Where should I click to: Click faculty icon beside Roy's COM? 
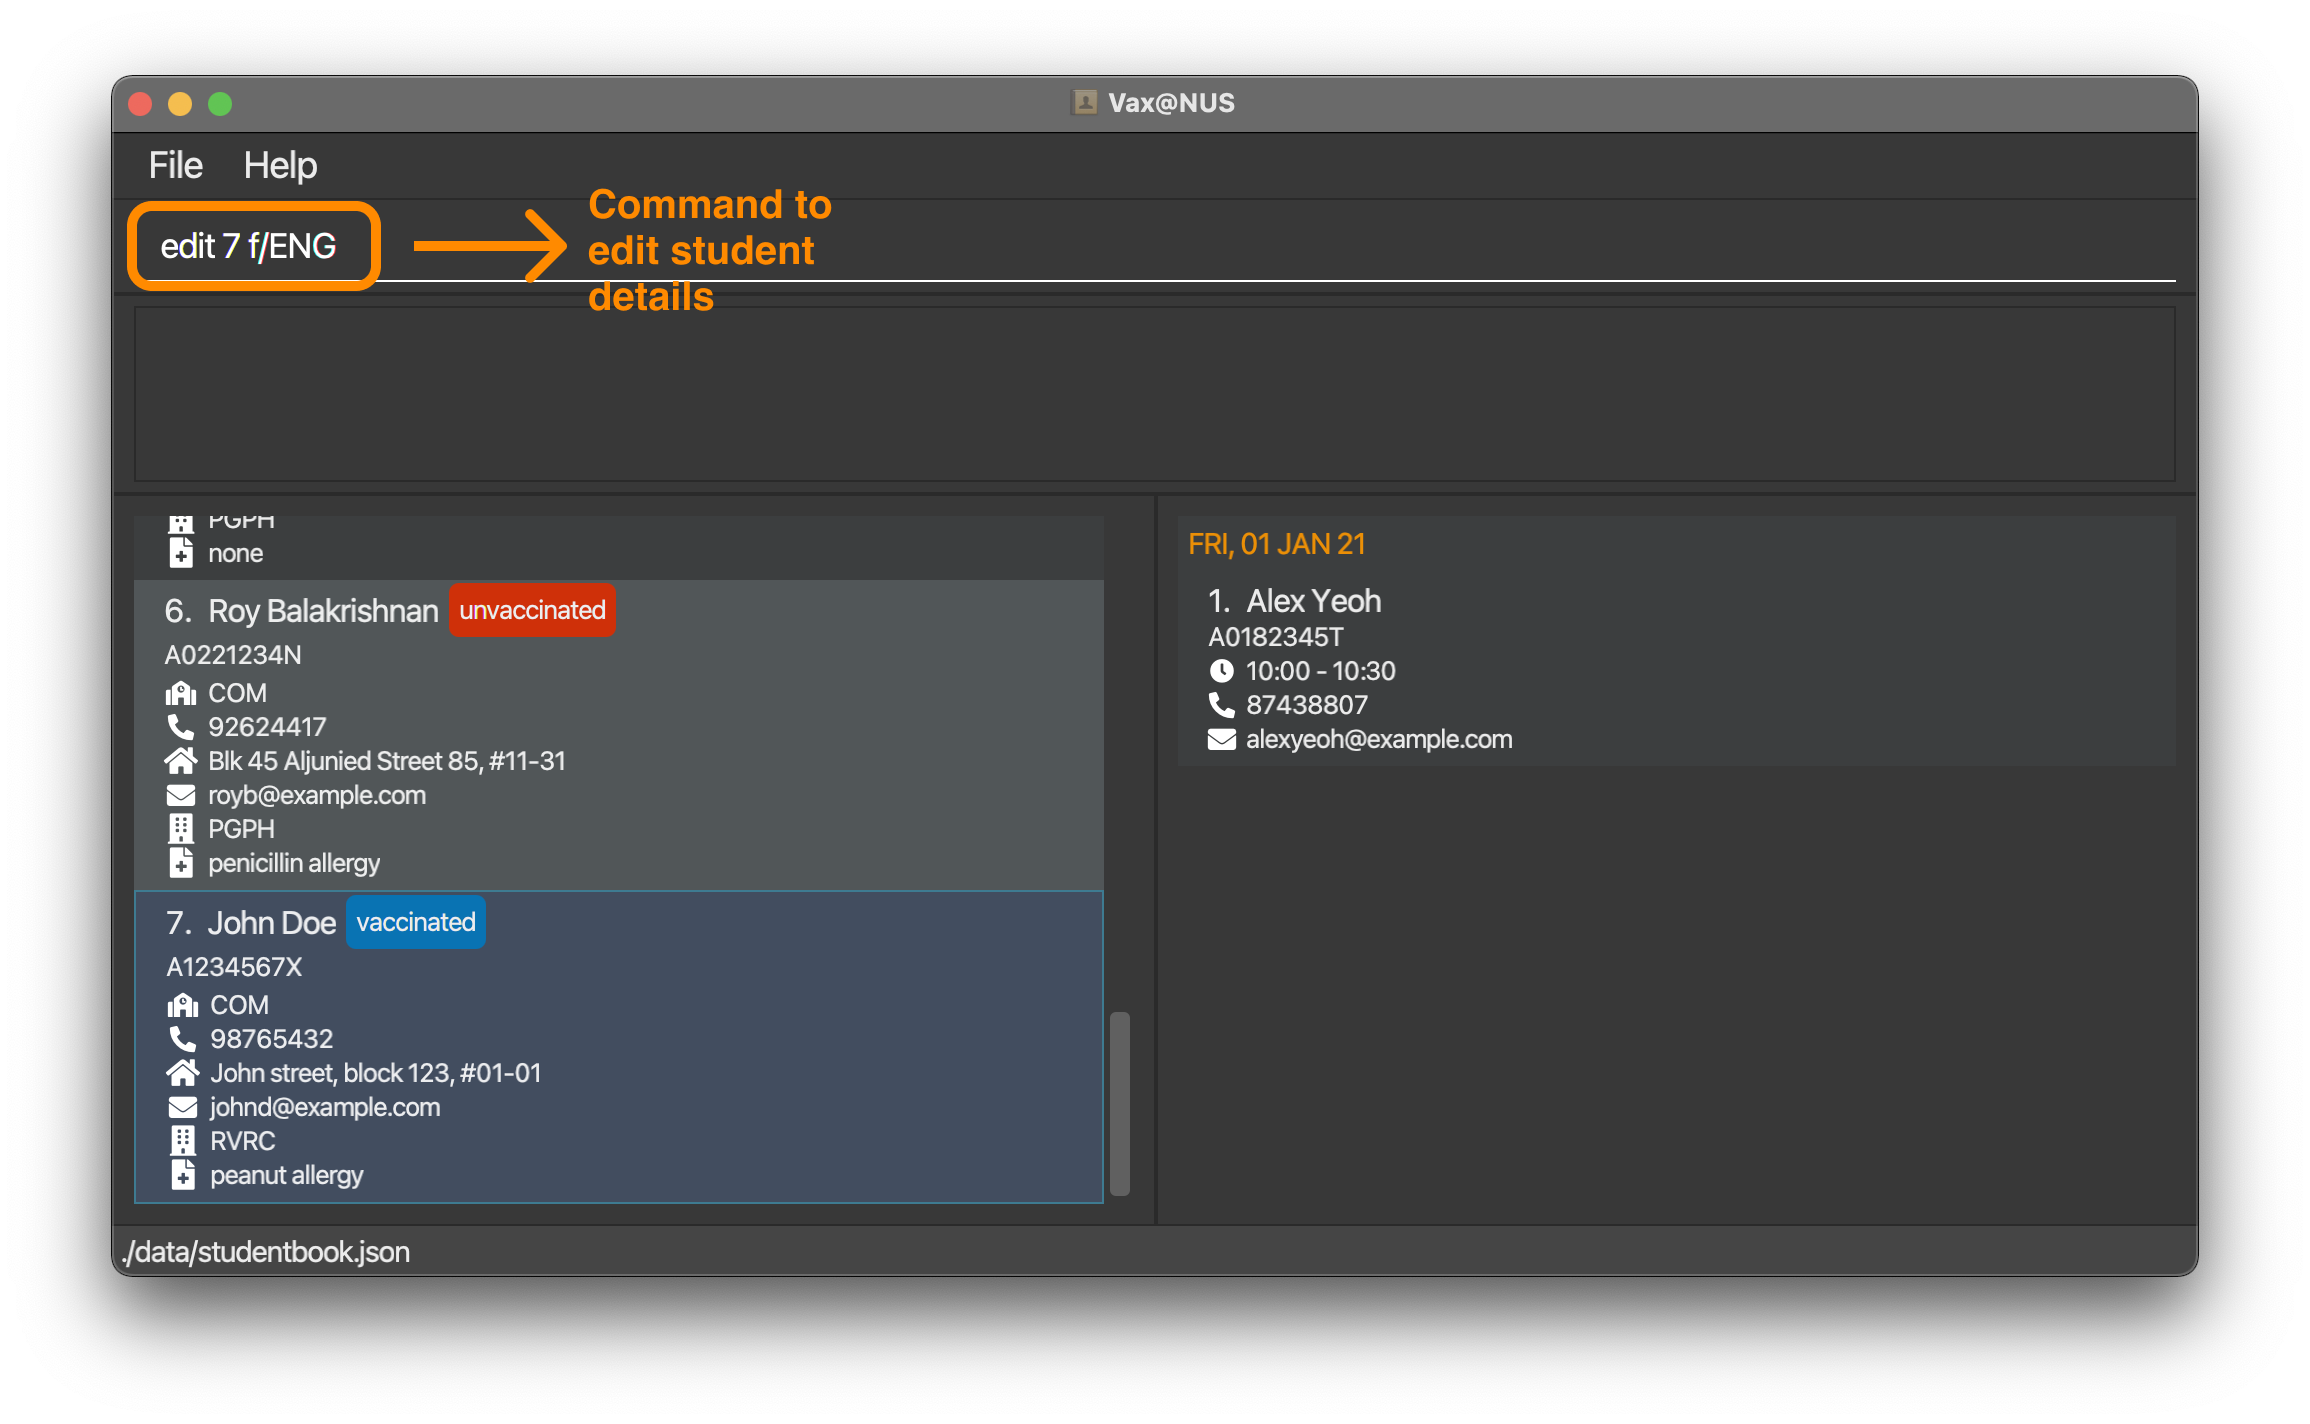(x=181, y=693)
